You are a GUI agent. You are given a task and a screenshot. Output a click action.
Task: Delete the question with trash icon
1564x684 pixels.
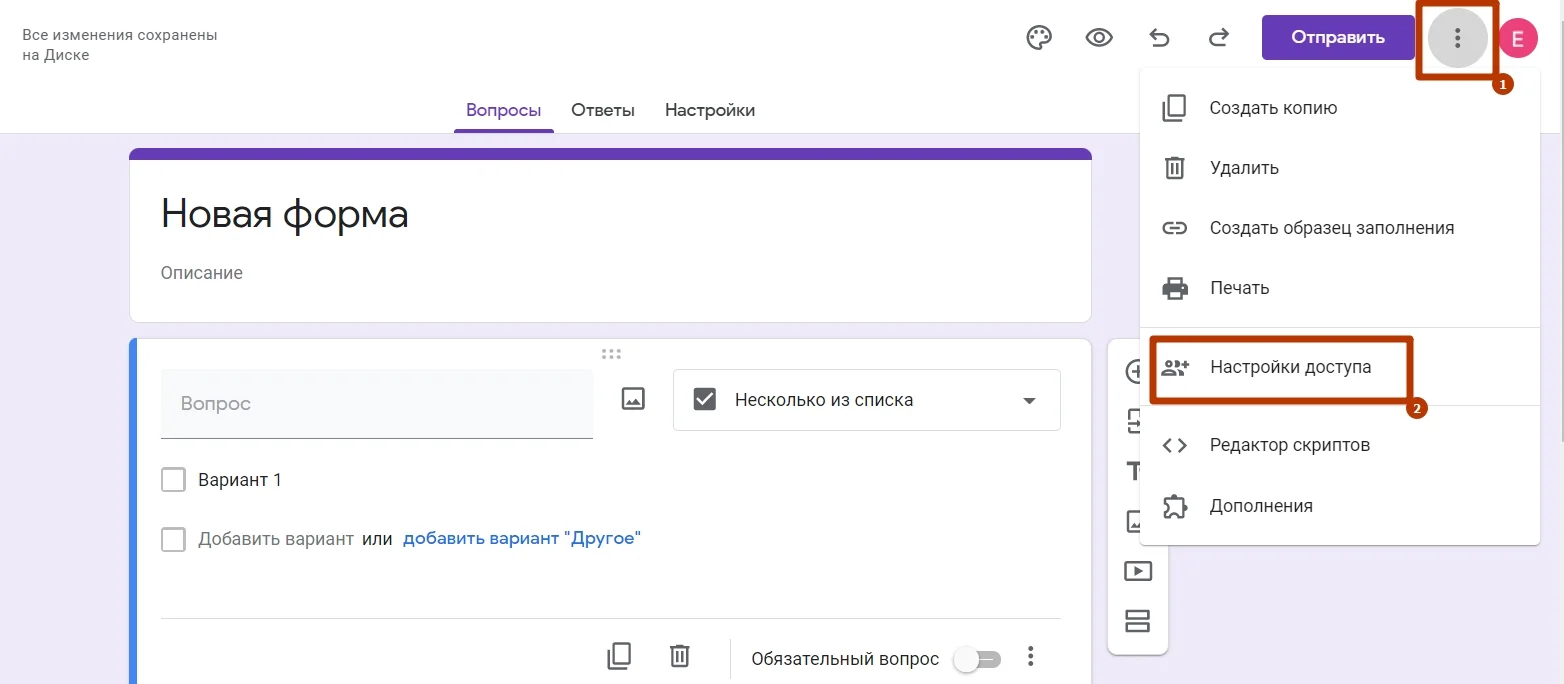679,656
